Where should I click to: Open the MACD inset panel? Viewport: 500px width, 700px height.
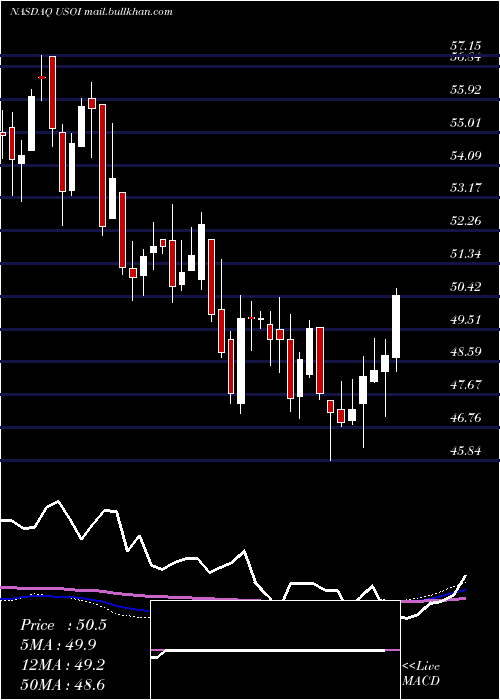(x=275, y=650)
